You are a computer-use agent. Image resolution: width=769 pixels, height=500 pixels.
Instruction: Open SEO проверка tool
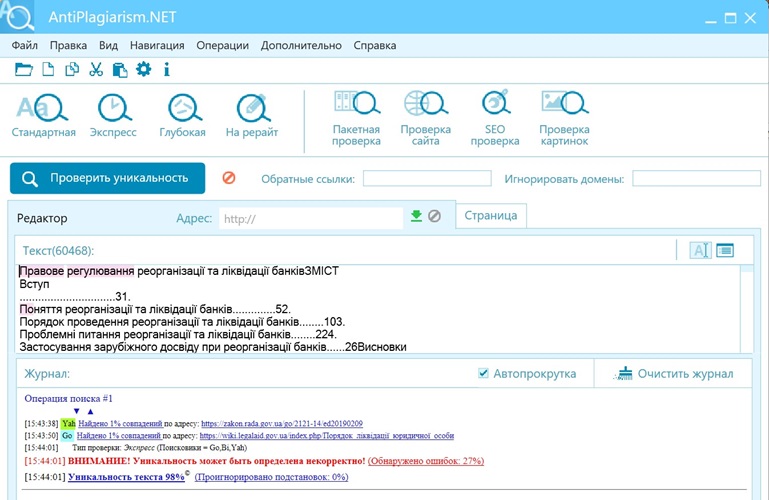pyautogui.click(x=495, y=118)
